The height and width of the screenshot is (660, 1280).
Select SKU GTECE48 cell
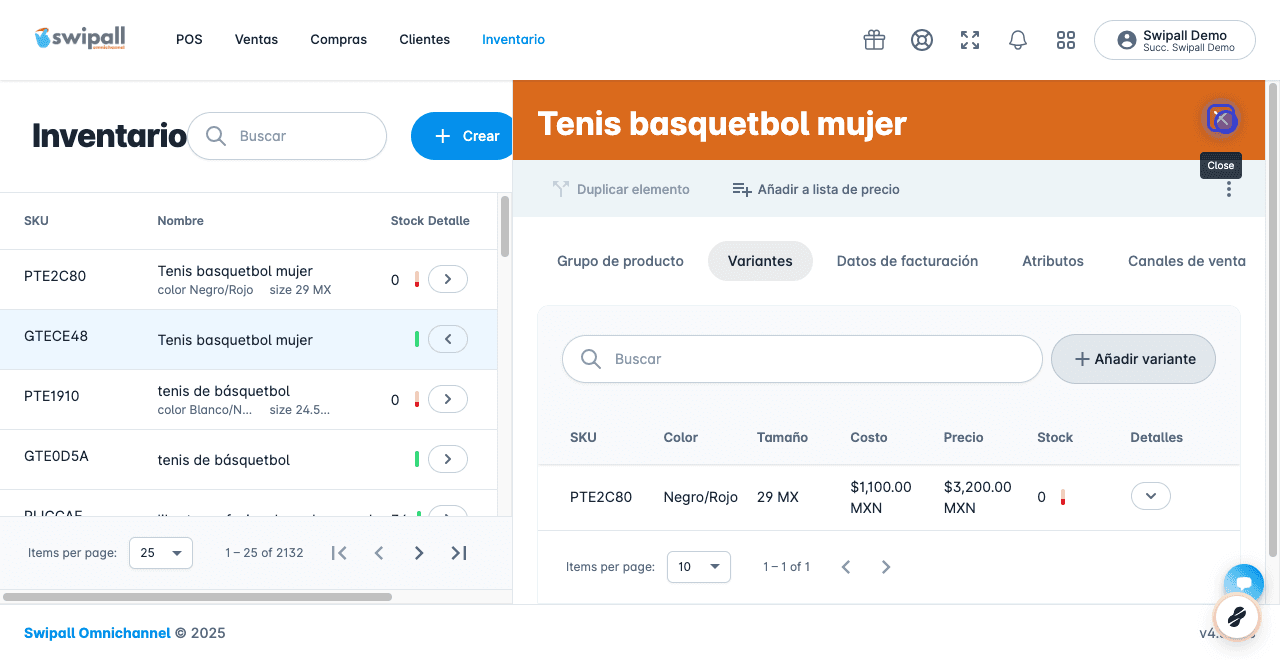pyautogui.click(x=56, y=336)
